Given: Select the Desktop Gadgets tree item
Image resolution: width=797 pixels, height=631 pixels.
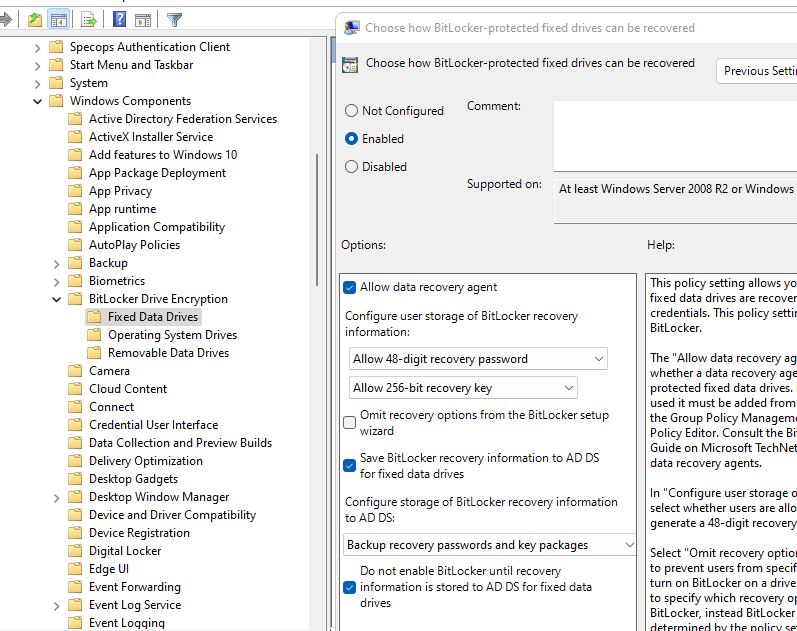Looking at the screenshot, I should point(133,478).
